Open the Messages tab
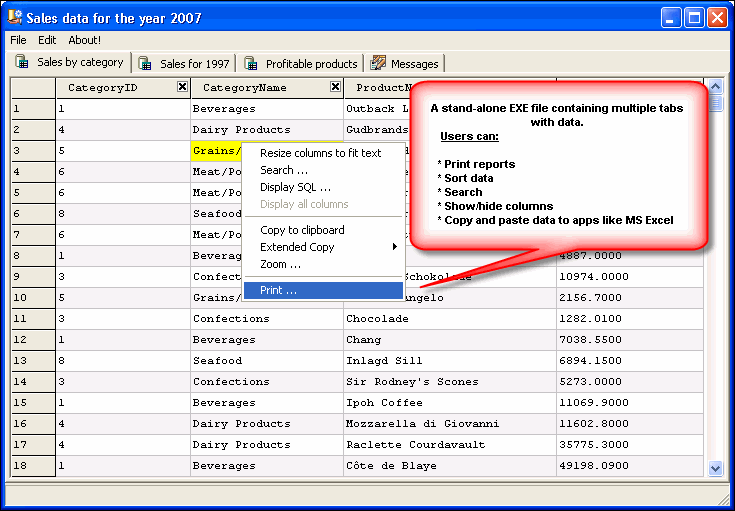The image size is (735, 511). point(404,64)
